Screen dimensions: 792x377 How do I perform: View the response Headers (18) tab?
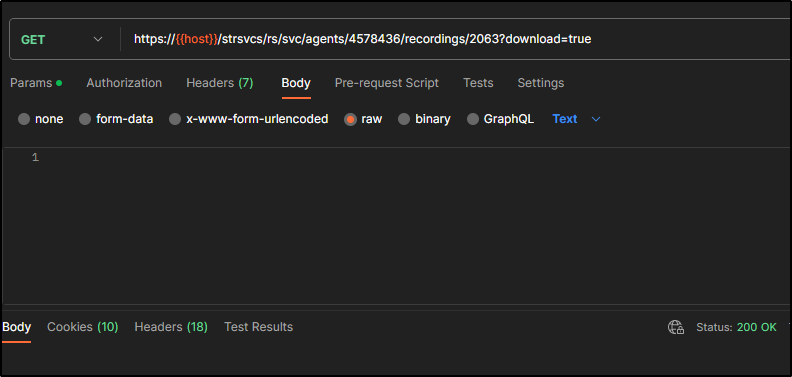[171, 327]
